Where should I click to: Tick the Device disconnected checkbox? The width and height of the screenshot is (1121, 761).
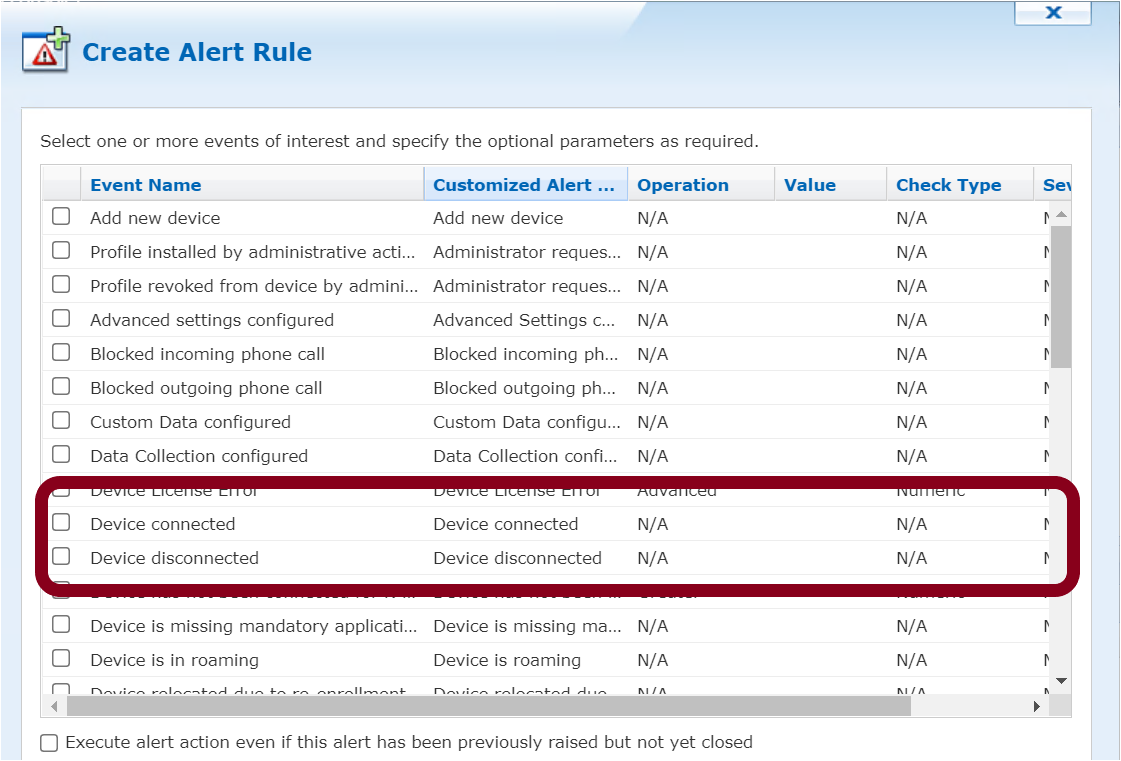[x=61, y=557]
